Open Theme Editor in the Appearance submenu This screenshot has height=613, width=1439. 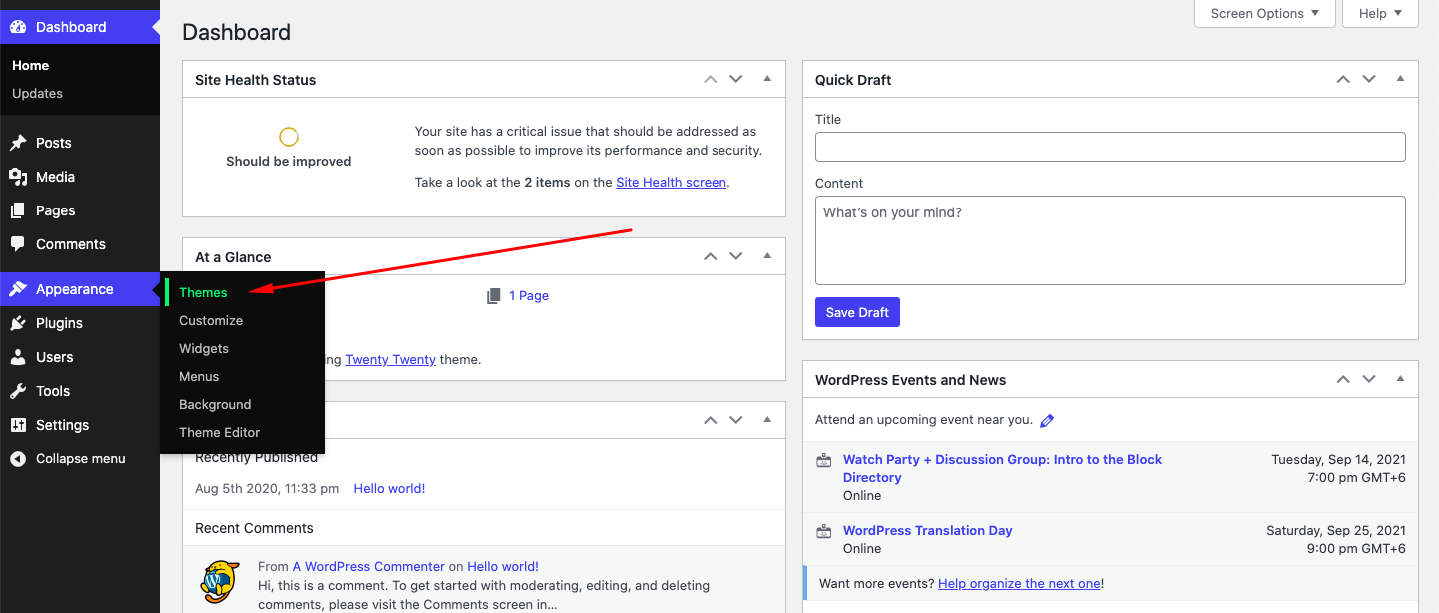tap(220, 432)
